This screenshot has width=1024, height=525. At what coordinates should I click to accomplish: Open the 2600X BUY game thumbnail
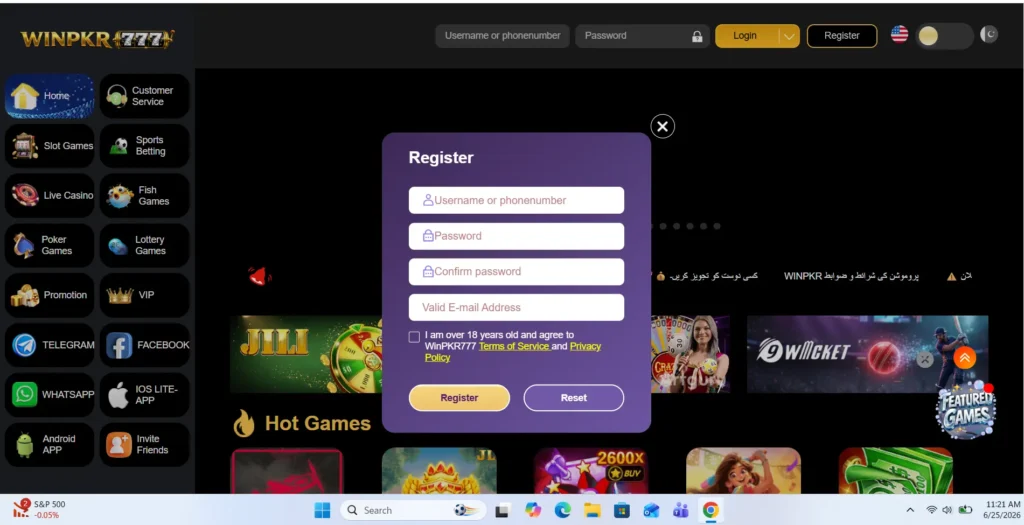pyautogui.click(x=591, y=470)
